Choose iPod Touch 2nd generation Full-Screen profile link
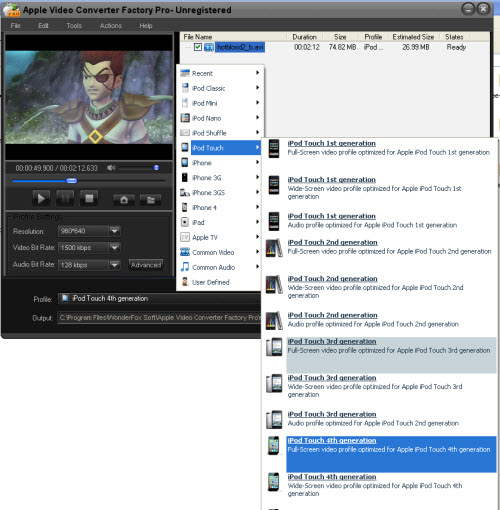 click(x=333, y=242)
